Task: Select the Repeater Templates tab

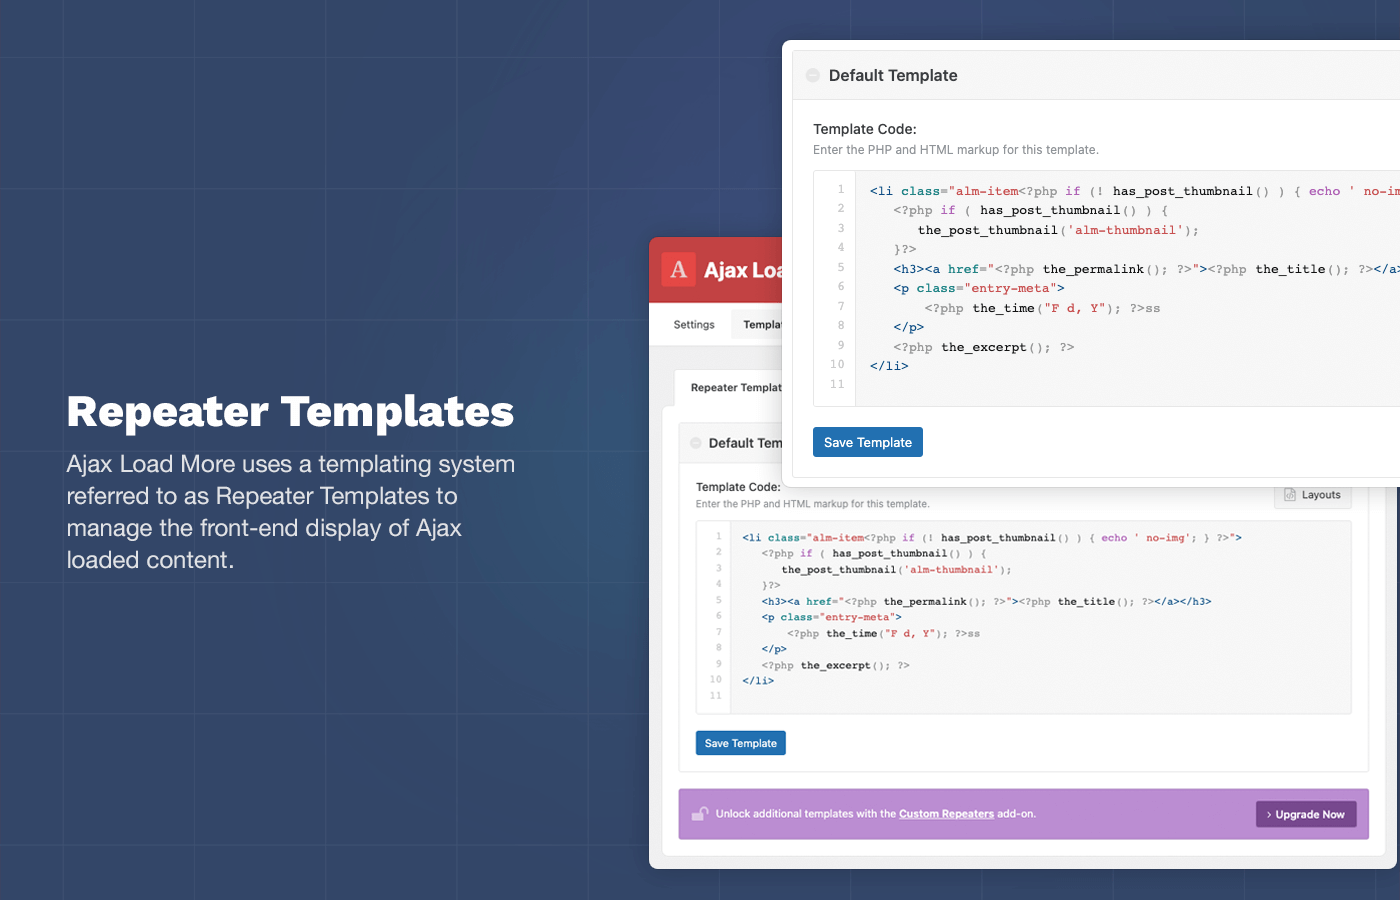Action: click(736, 388)
